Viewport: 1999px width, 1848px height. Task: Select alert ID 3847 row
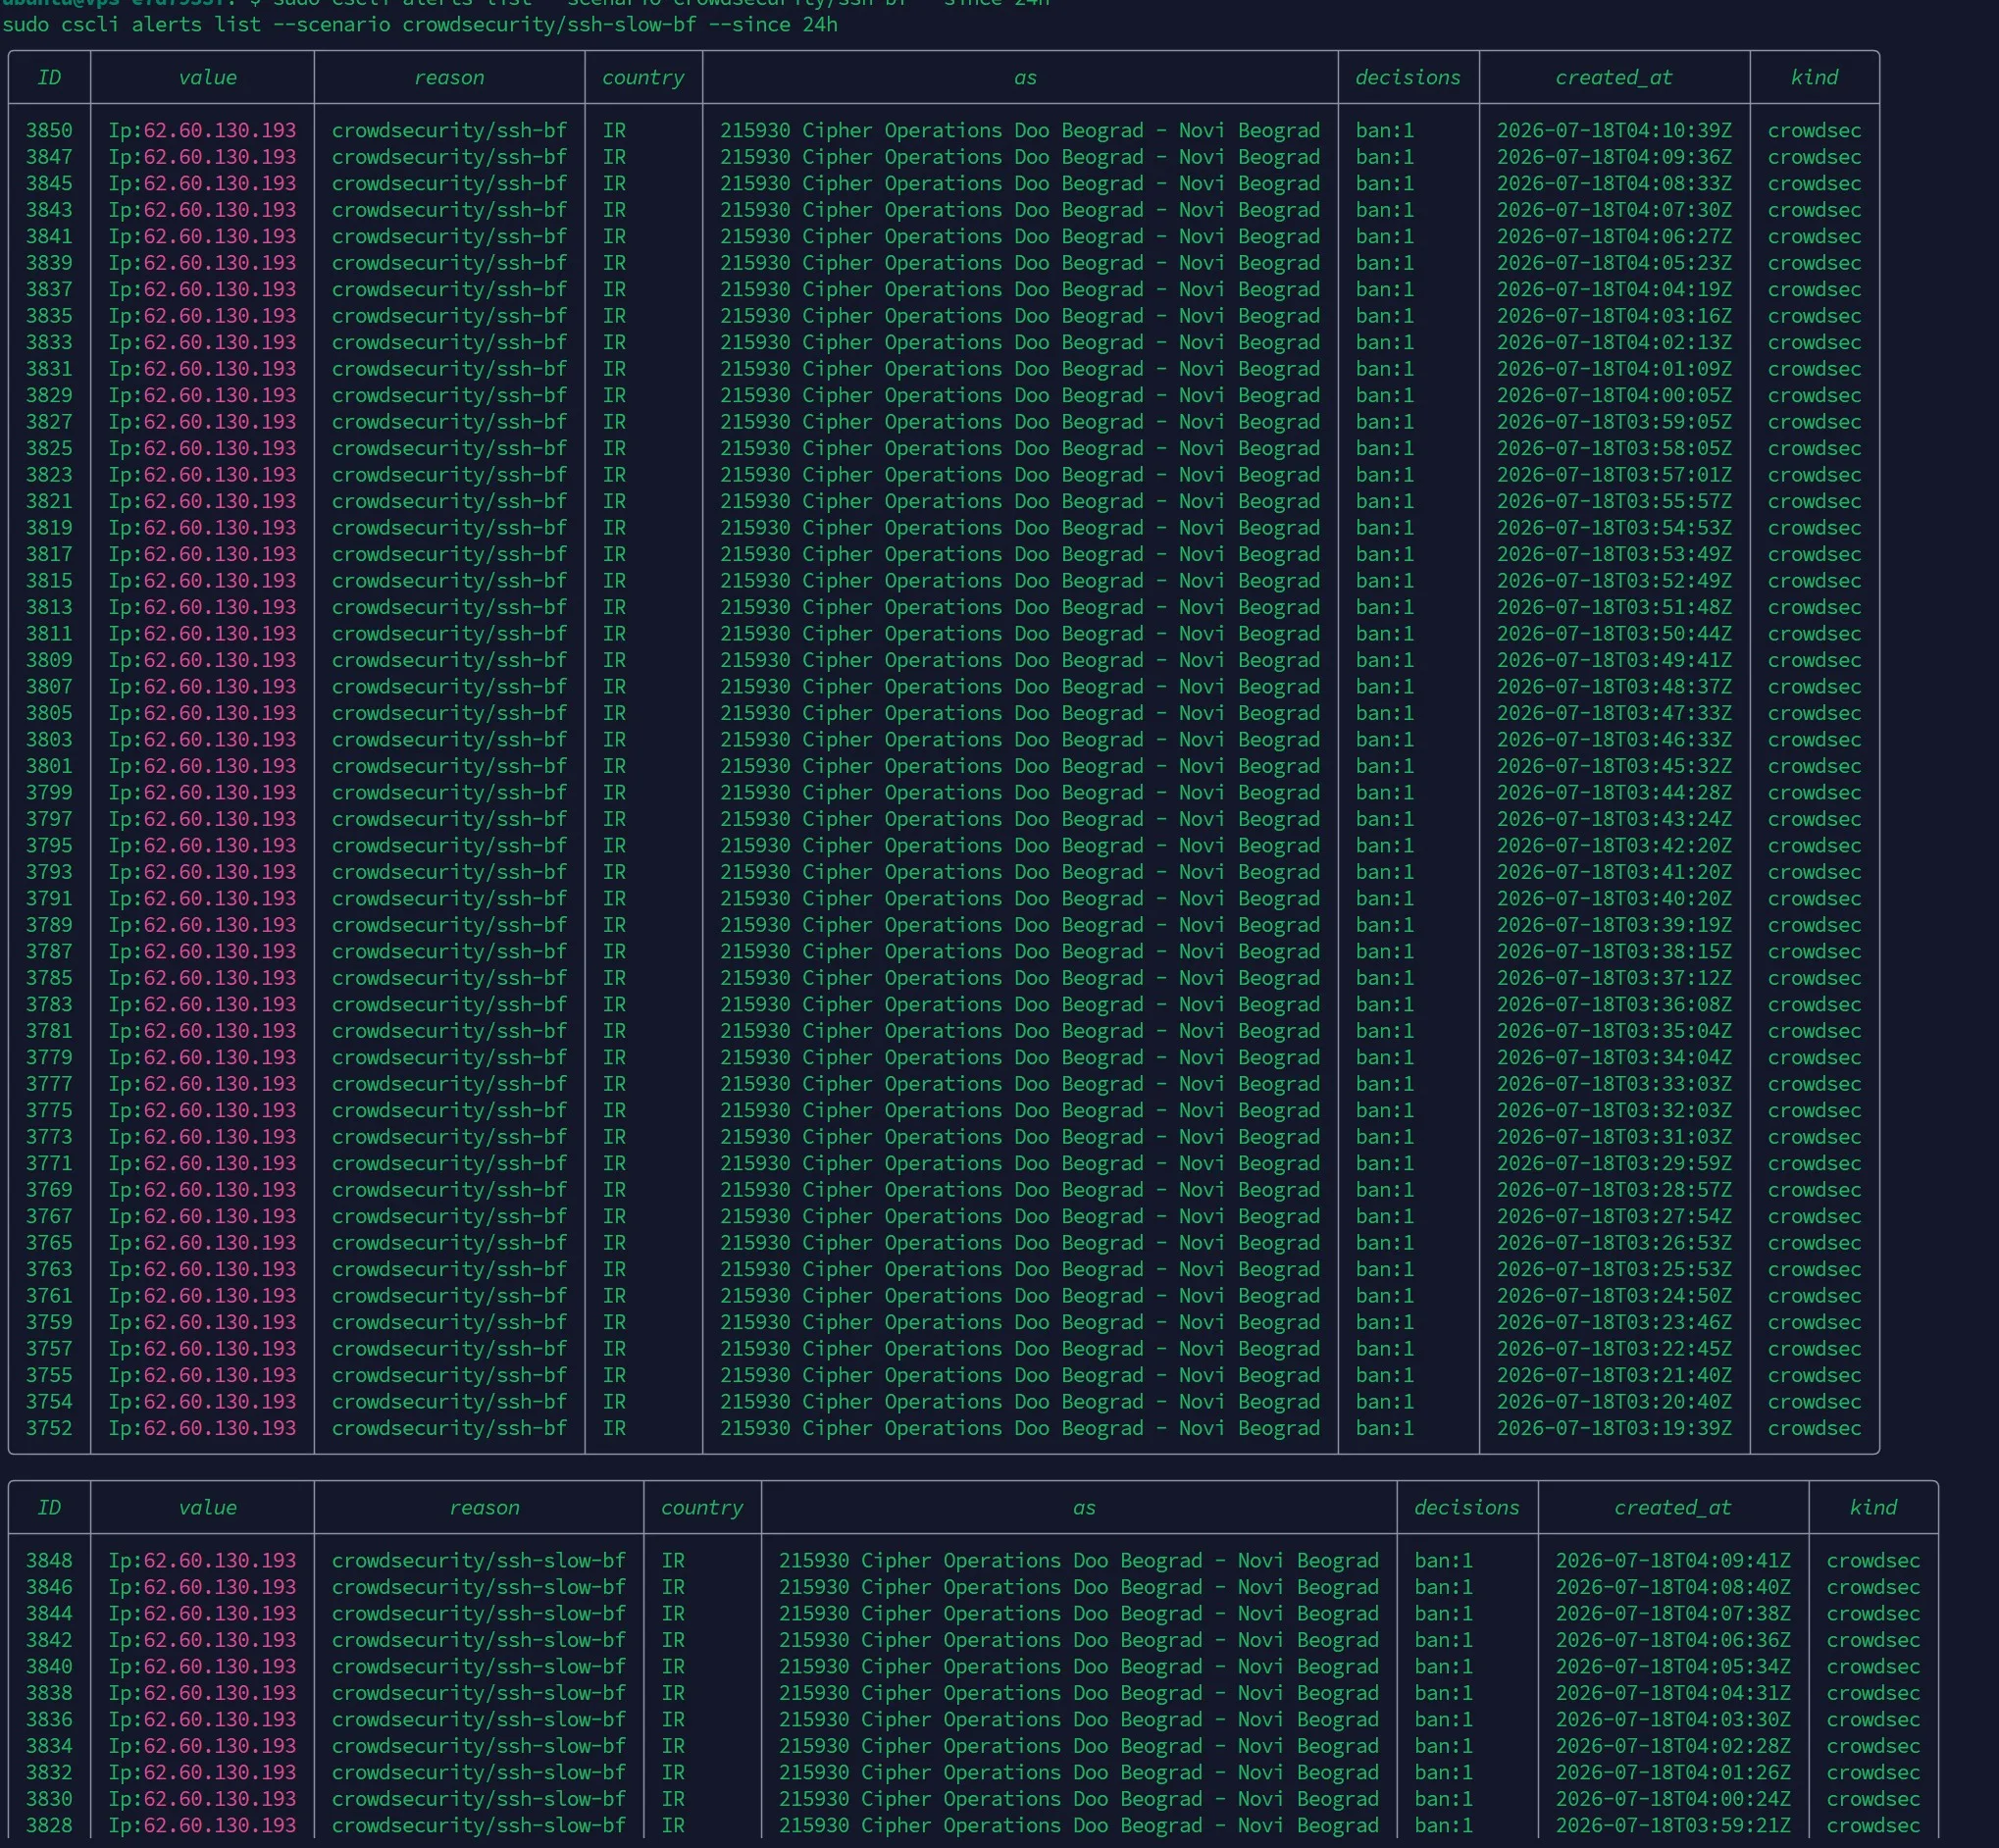click(x=49, y=157)
